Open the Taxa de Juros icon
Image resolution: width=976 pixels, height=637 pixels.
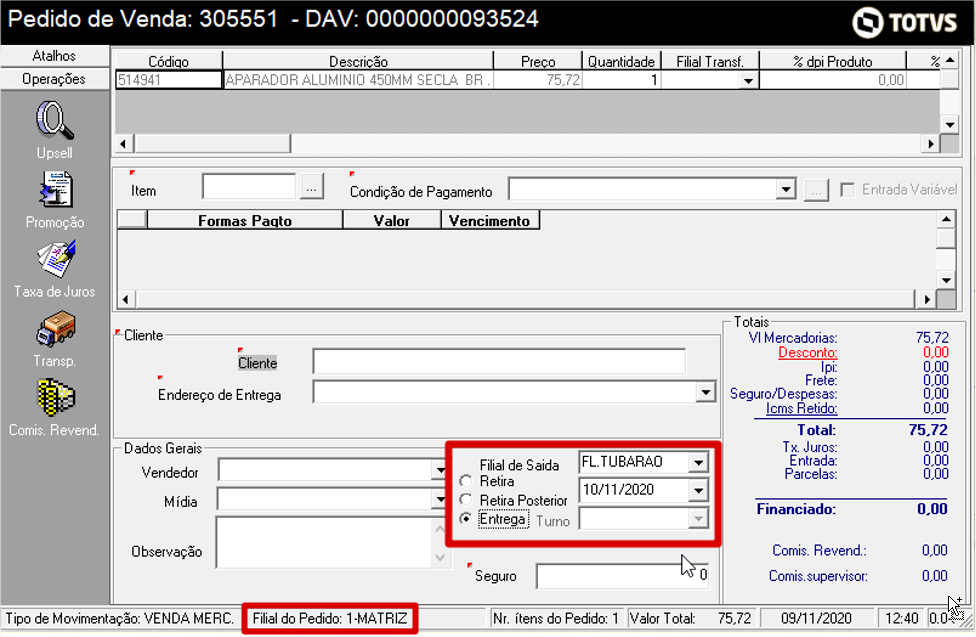(55, 258)
